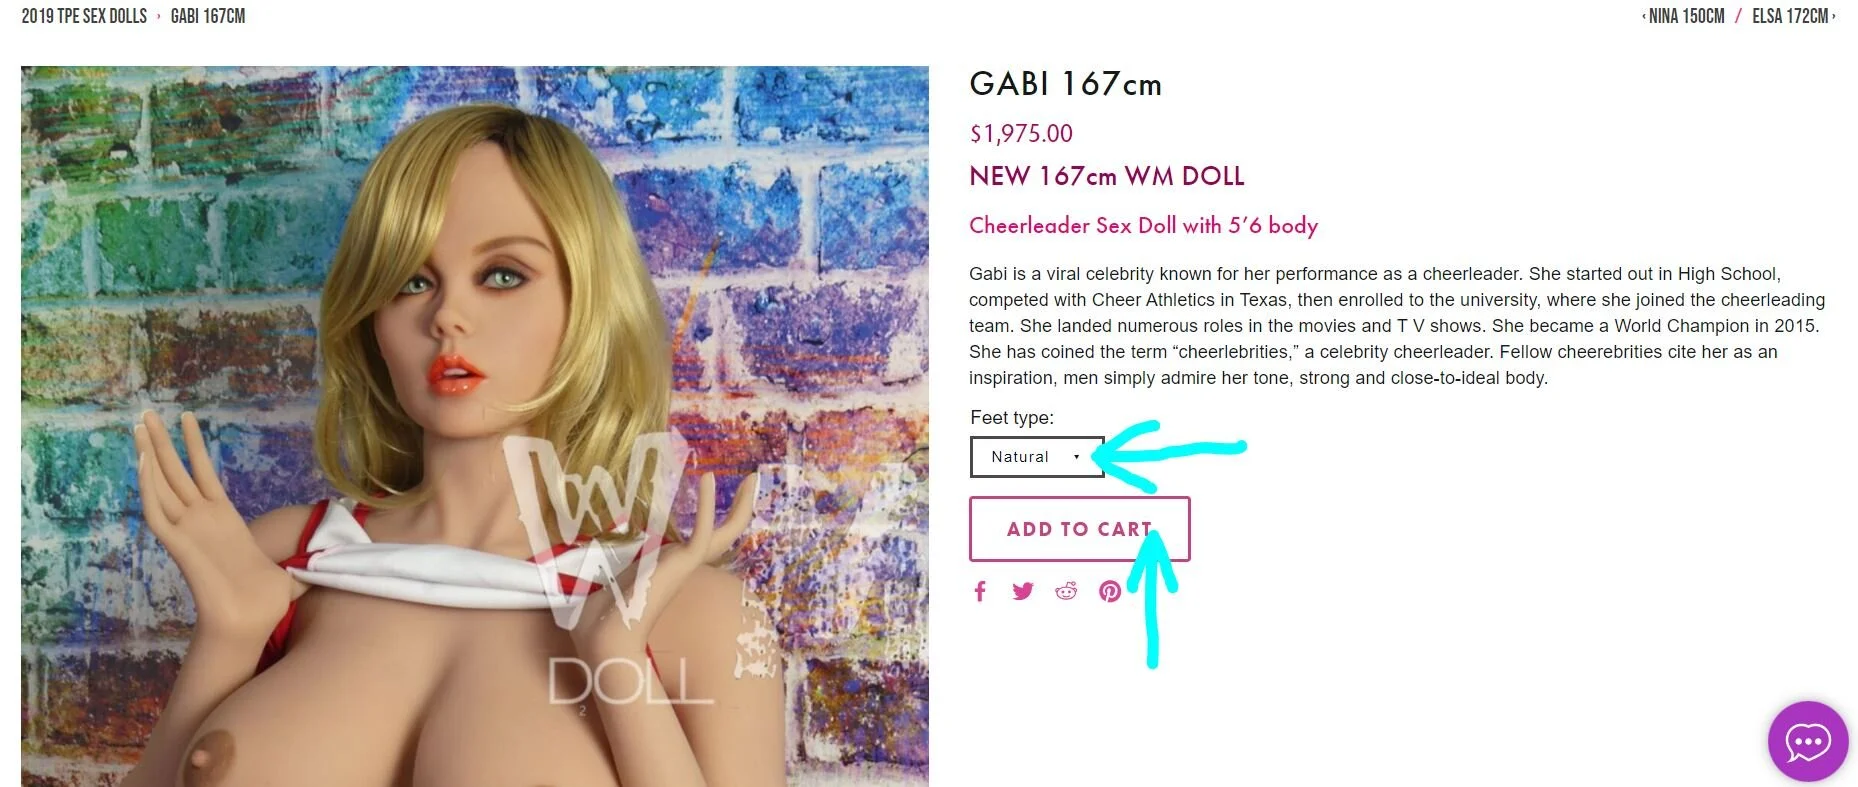
Task: Click the Feet type label
Action: (1012, 418)
